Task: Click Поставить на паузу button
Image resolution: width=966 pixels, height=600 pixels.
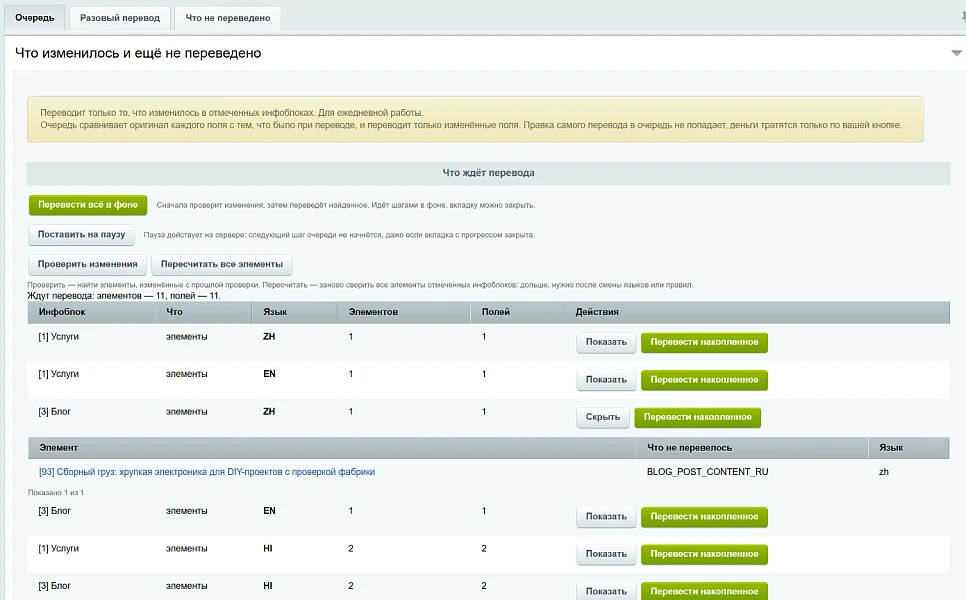Action: tap(81, 235)
